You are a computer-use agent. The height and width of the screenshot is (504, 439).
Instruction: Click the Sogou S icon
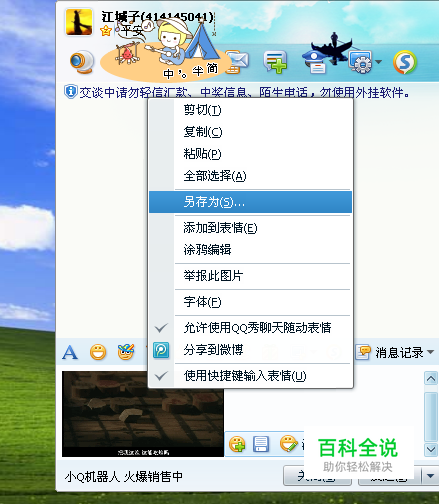click(x=405, y=62)
